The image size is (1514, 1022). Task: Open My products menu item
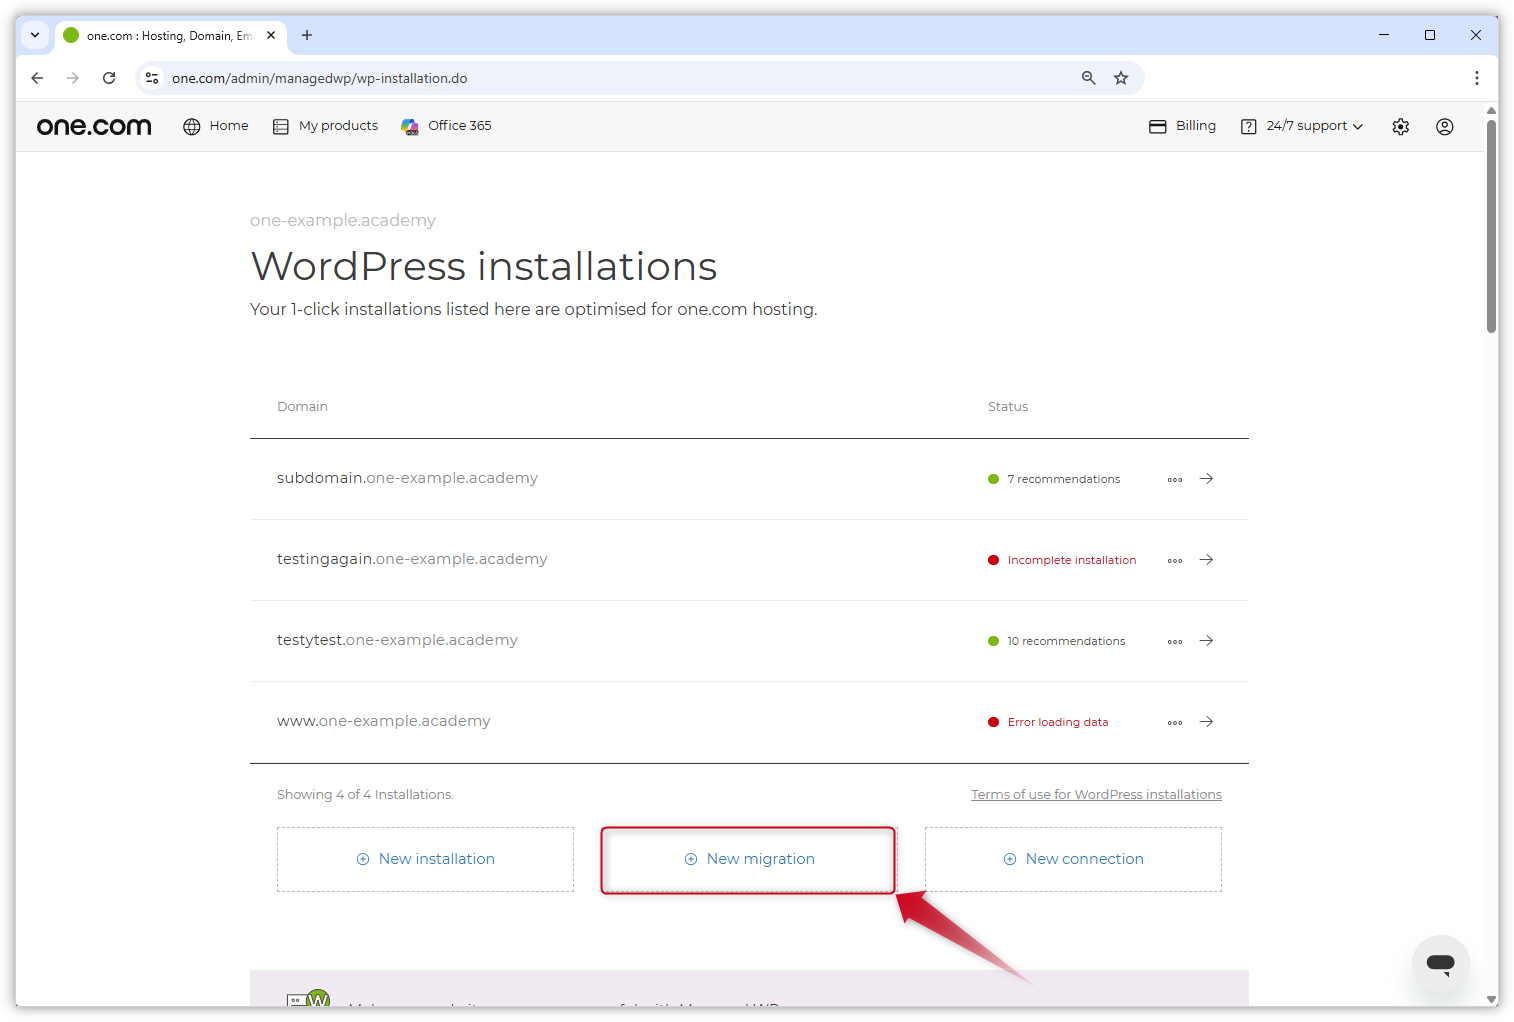(x=325, y=126)
